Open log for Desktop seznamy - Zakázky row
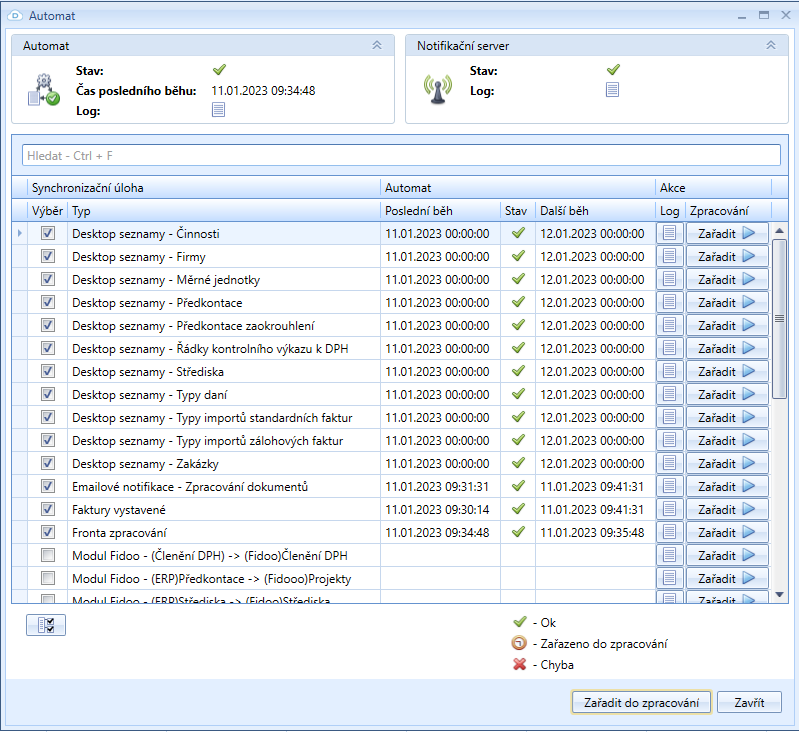The height and width of the screenshot is (732, 799). tap(669, 463)
